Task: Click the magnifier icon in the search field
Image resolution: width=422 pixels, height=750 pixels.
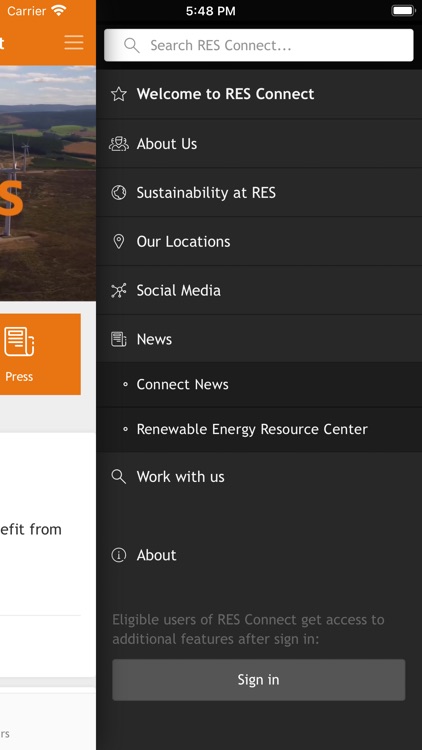Action: click(x=132, y=45)
